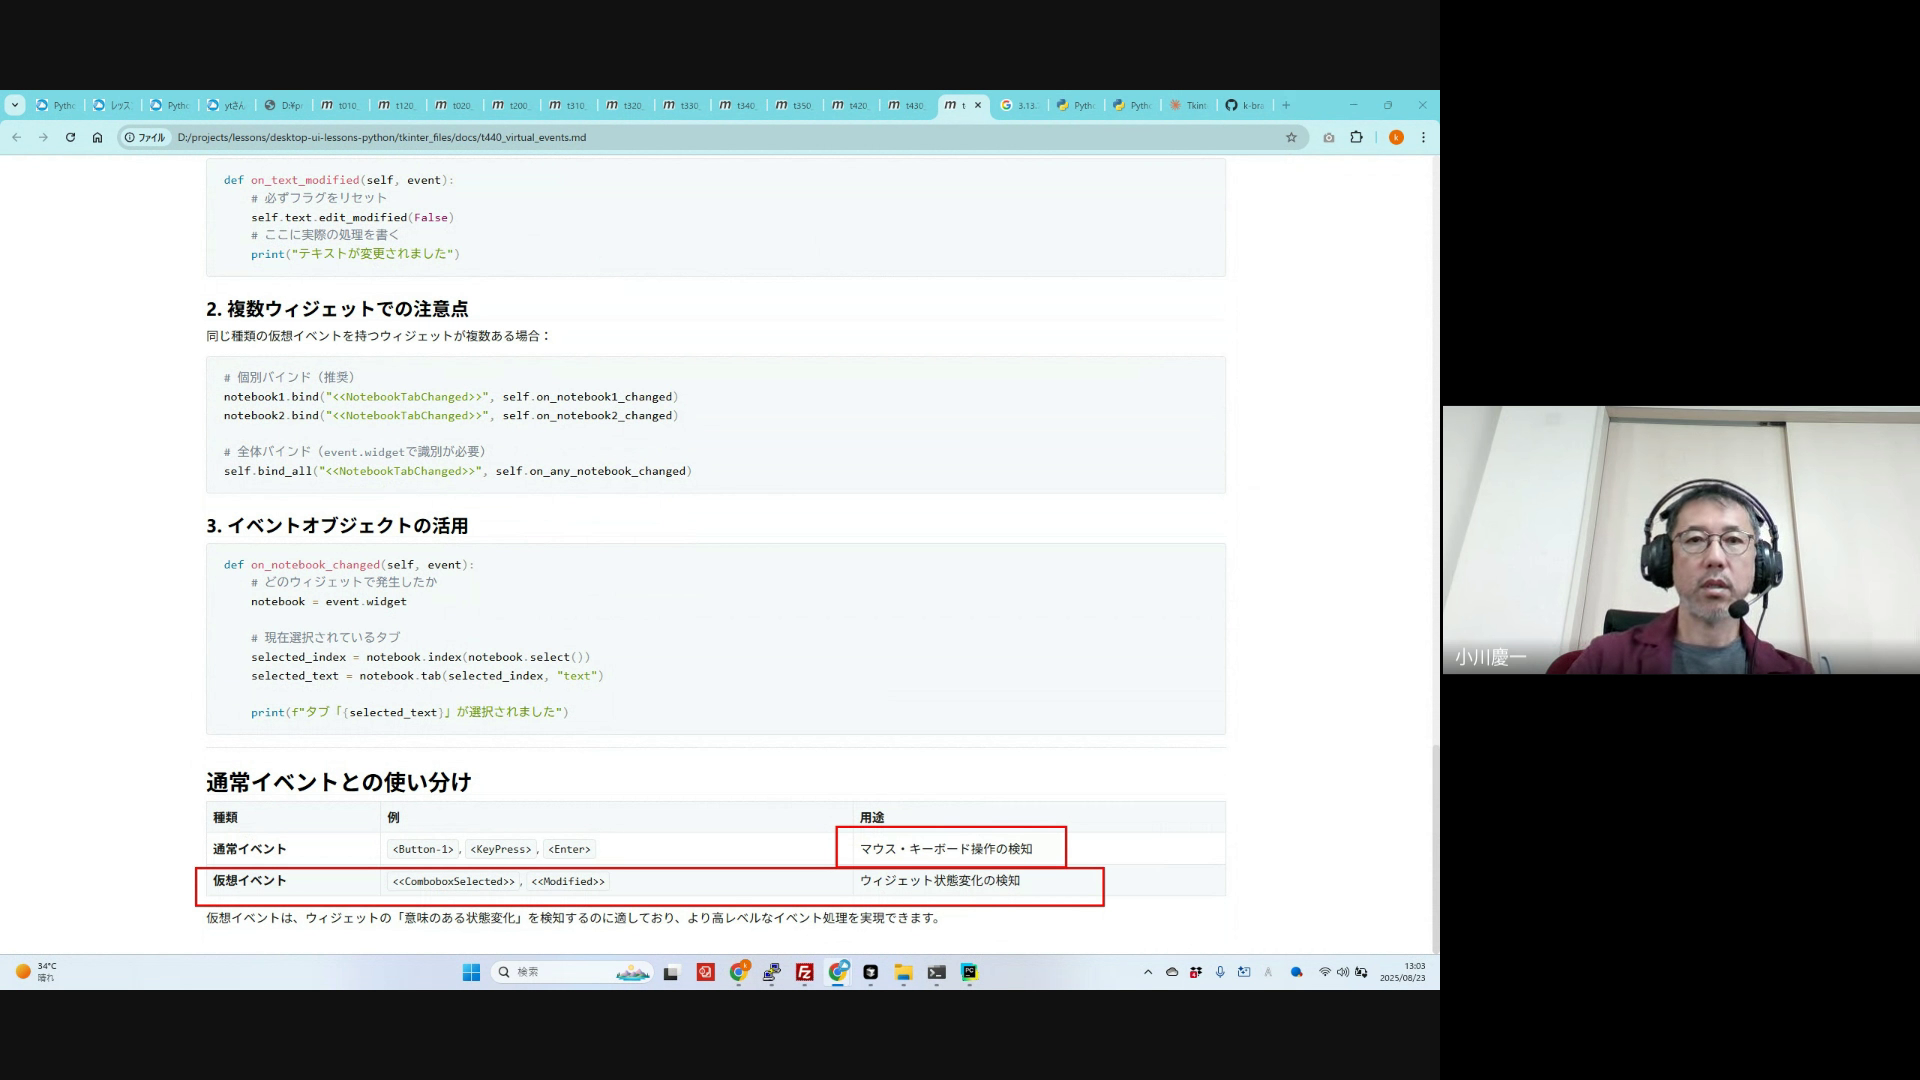Open the Chrome three-dots menu
The width and height of the screenshot is (1920, 1080).
coord(1423,137)
